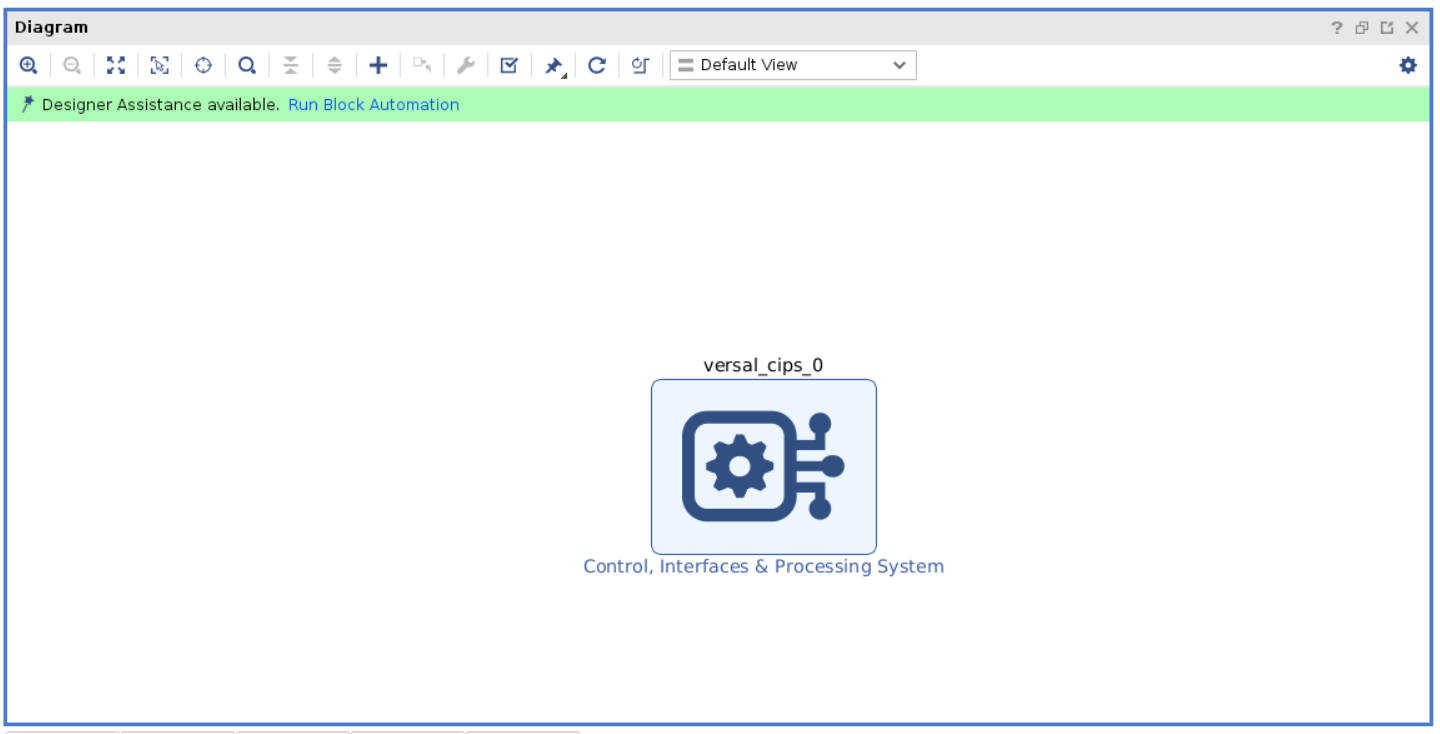Select the area selection tool

(160, 65)
